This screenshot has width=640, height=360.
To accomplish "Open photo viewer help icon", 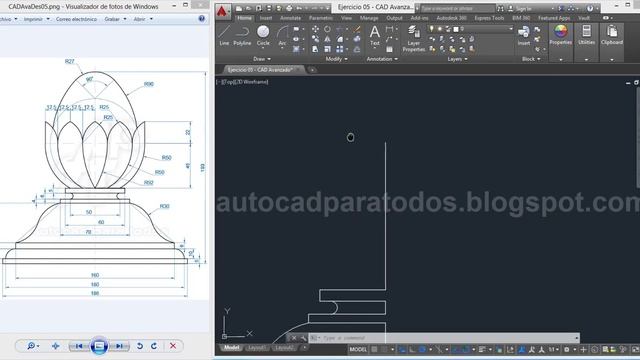I will click(202, 18).
